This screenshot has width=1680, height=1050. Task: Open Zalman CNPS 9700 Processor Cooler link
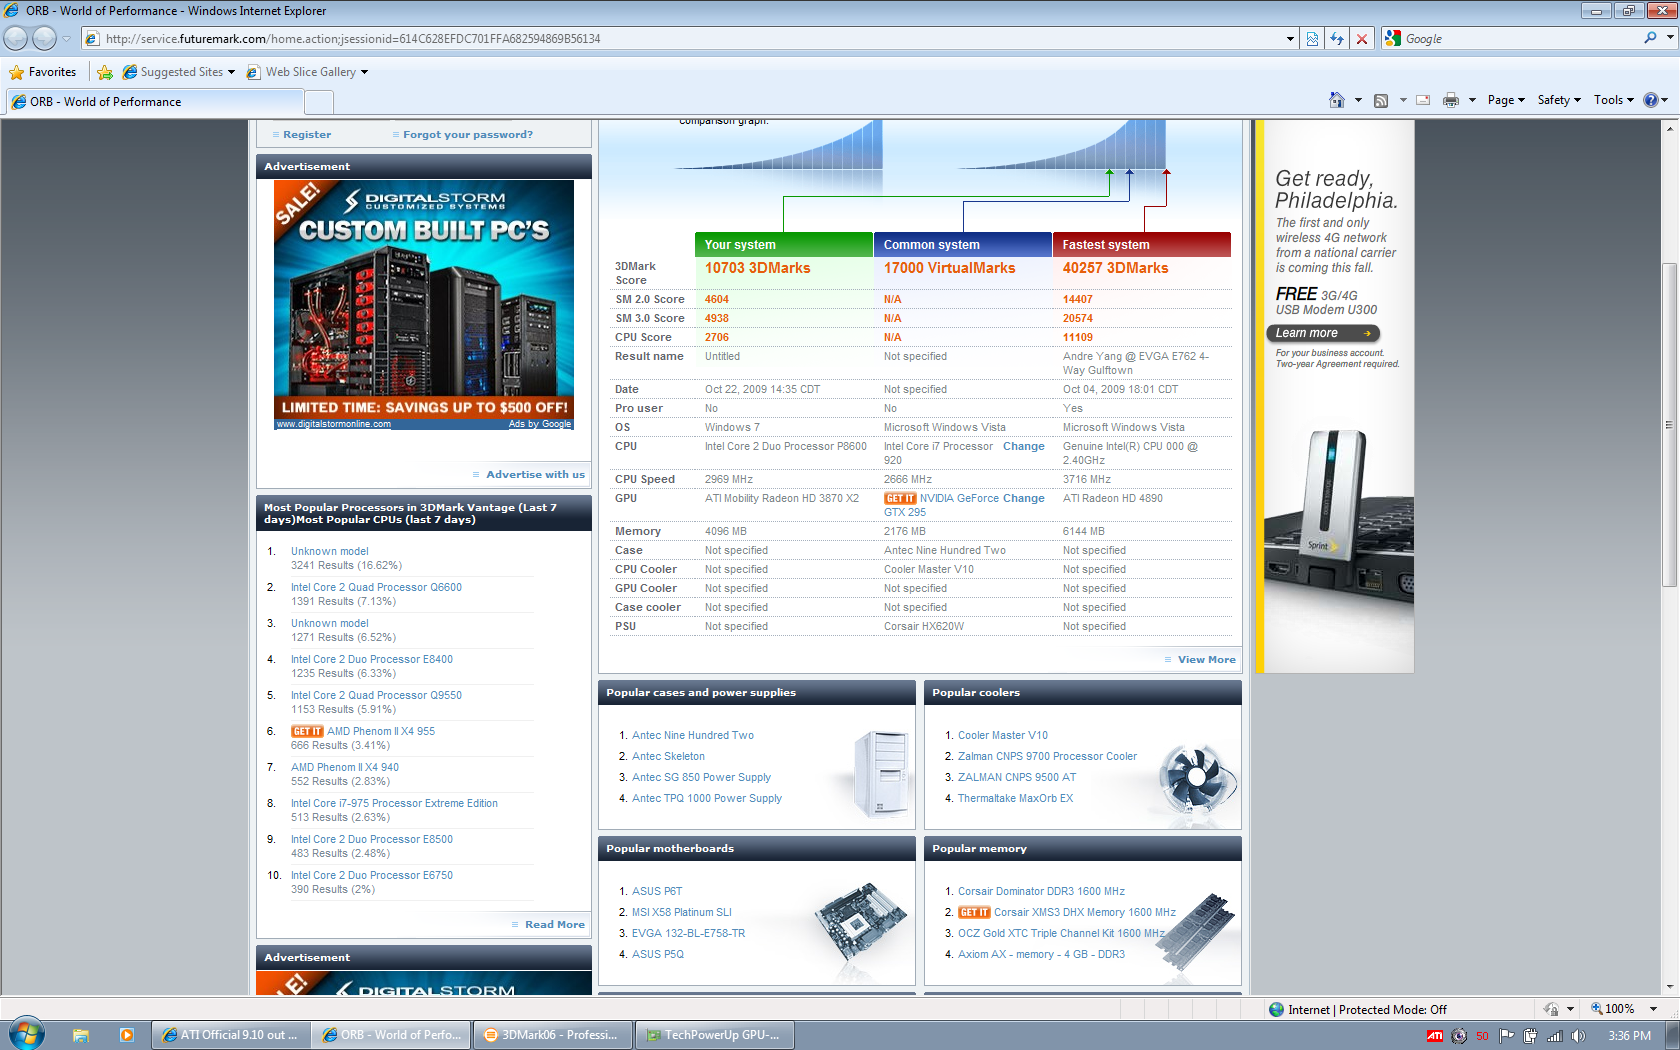[x=1047, y=757]
